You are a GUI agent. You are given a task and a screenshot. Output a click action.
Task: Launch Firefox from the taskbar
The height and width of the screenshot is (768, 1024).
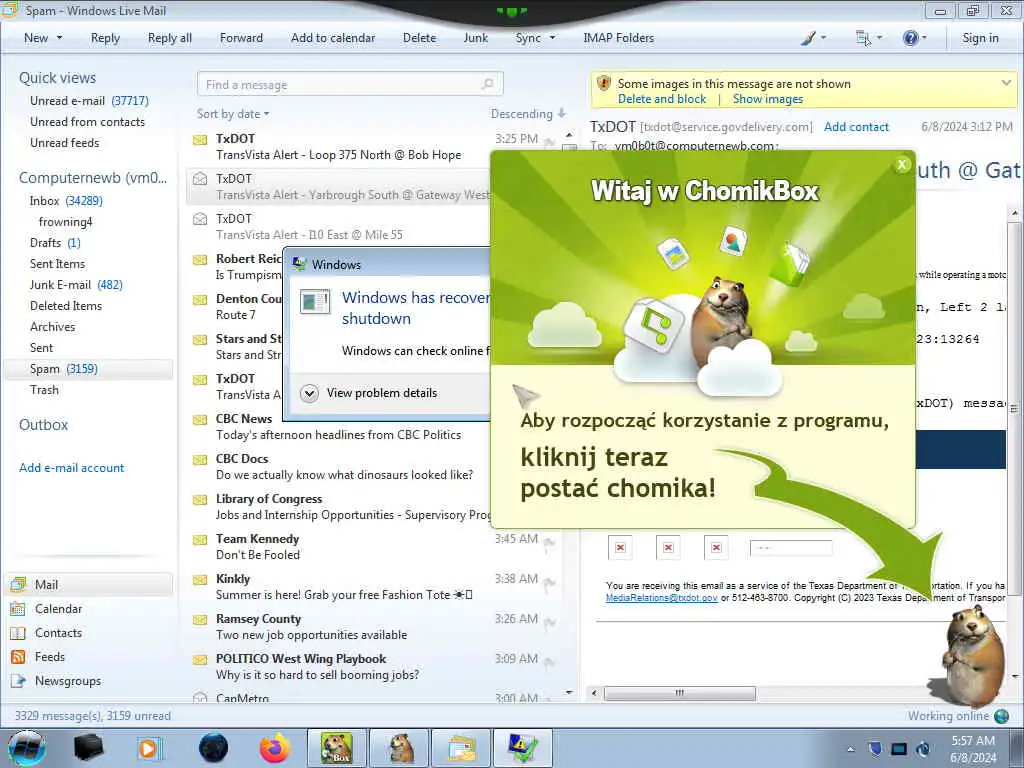click(x=275, y=748)
